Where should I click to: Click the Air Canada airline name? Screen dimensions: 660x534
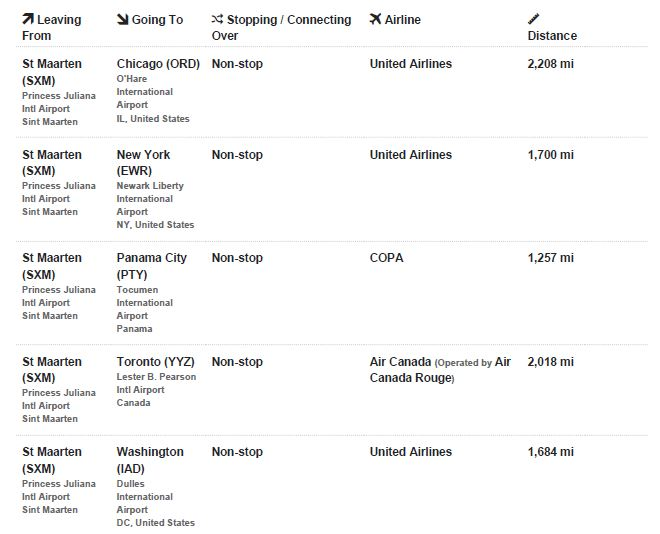[400, 362]
